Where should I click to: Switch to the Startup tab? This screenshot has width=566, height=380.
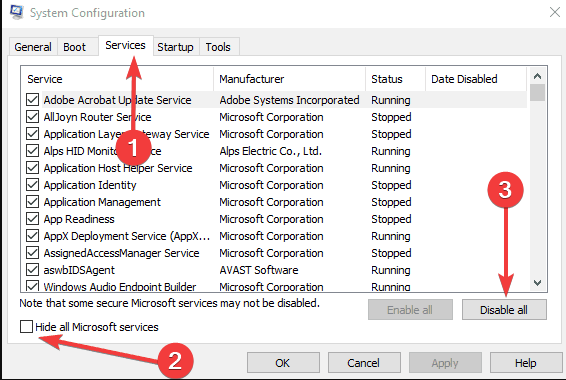tap(175, 47)
